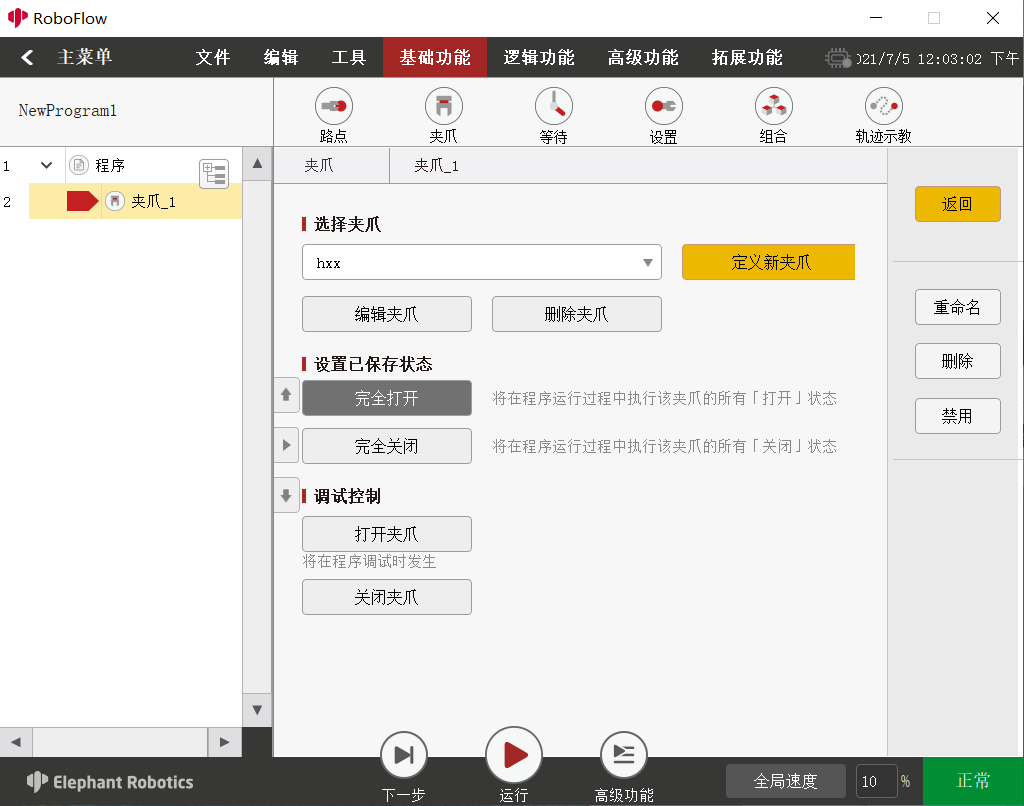Click 打开夹爪 debug button

point(387,534)
